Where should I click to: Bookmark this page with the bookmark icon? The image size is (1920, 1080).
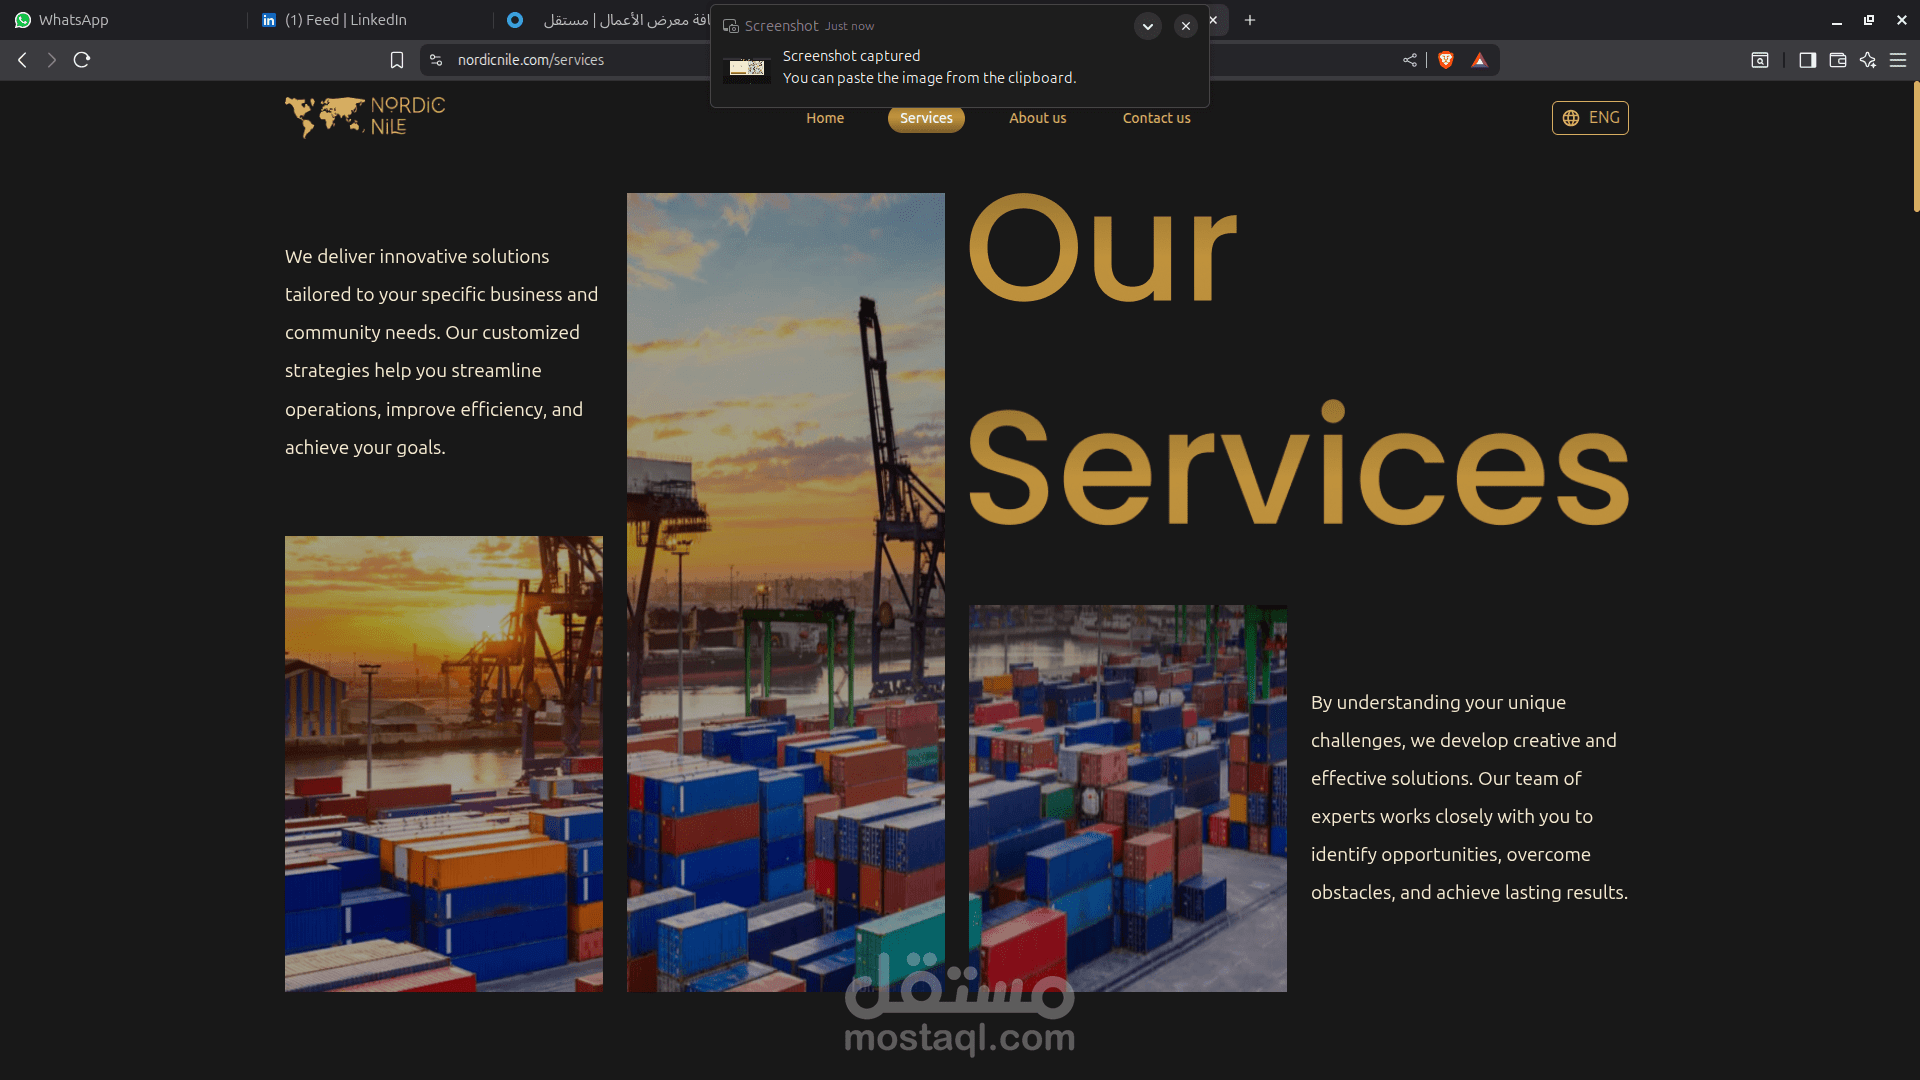pyautogui.click(x=397, y=60)
